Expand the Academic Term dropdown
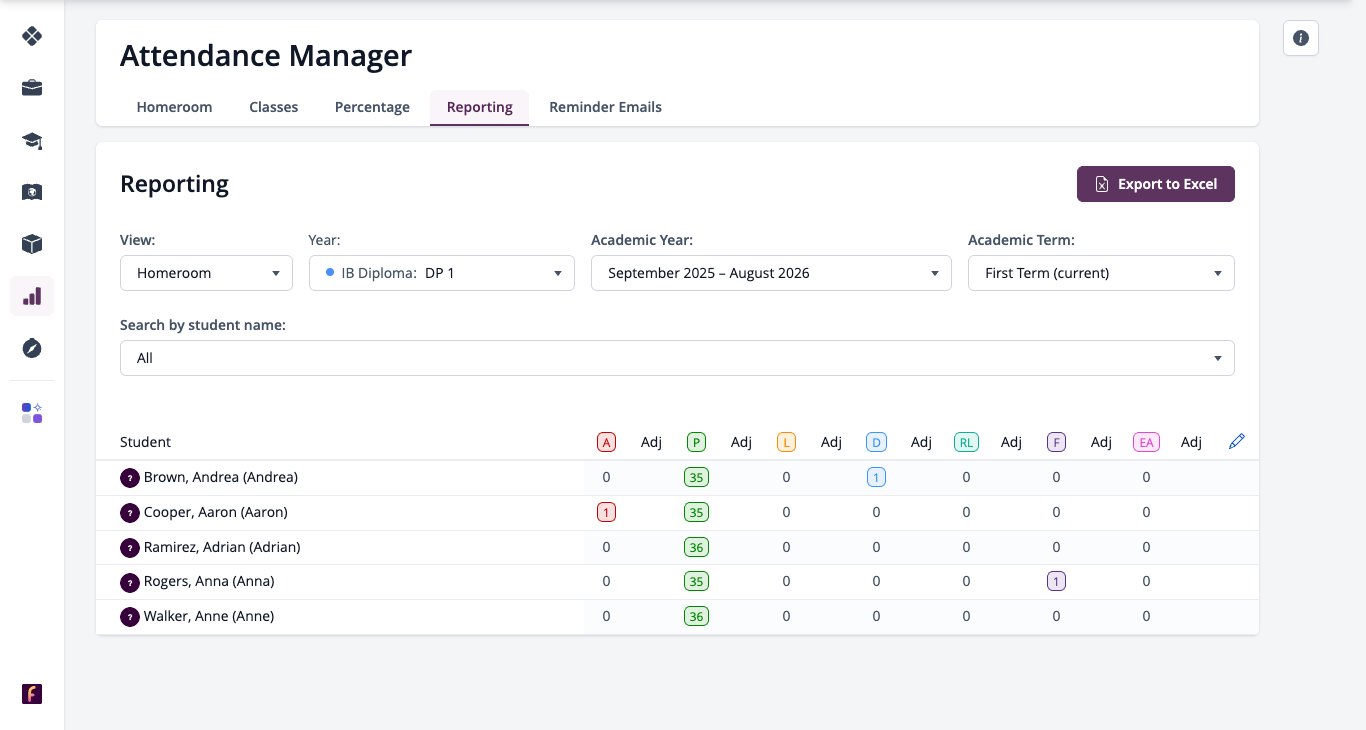 click(x=1101, y=273)
